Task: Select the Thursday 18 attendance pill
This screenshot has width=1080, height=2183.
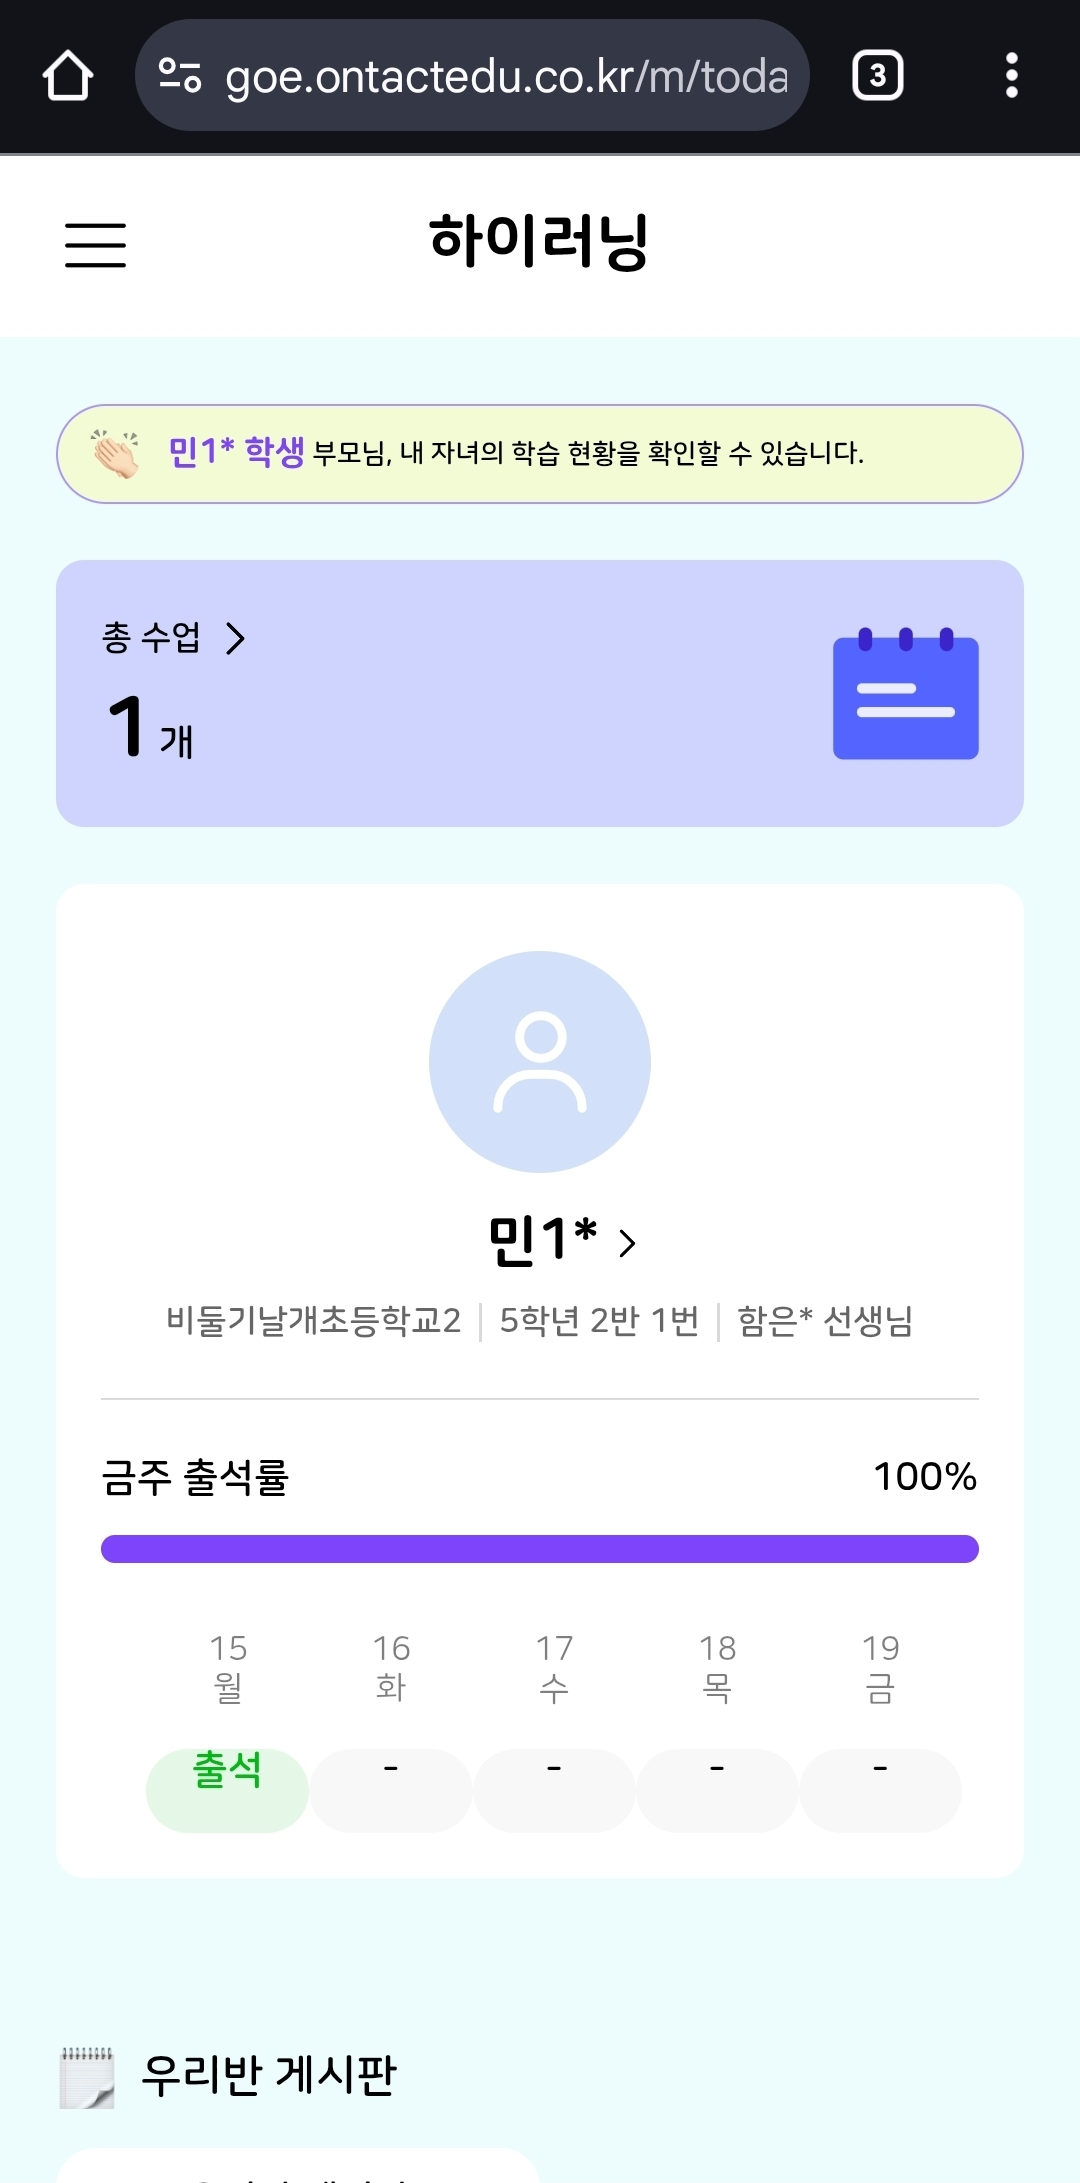Action: click(x=717, y=1789)
